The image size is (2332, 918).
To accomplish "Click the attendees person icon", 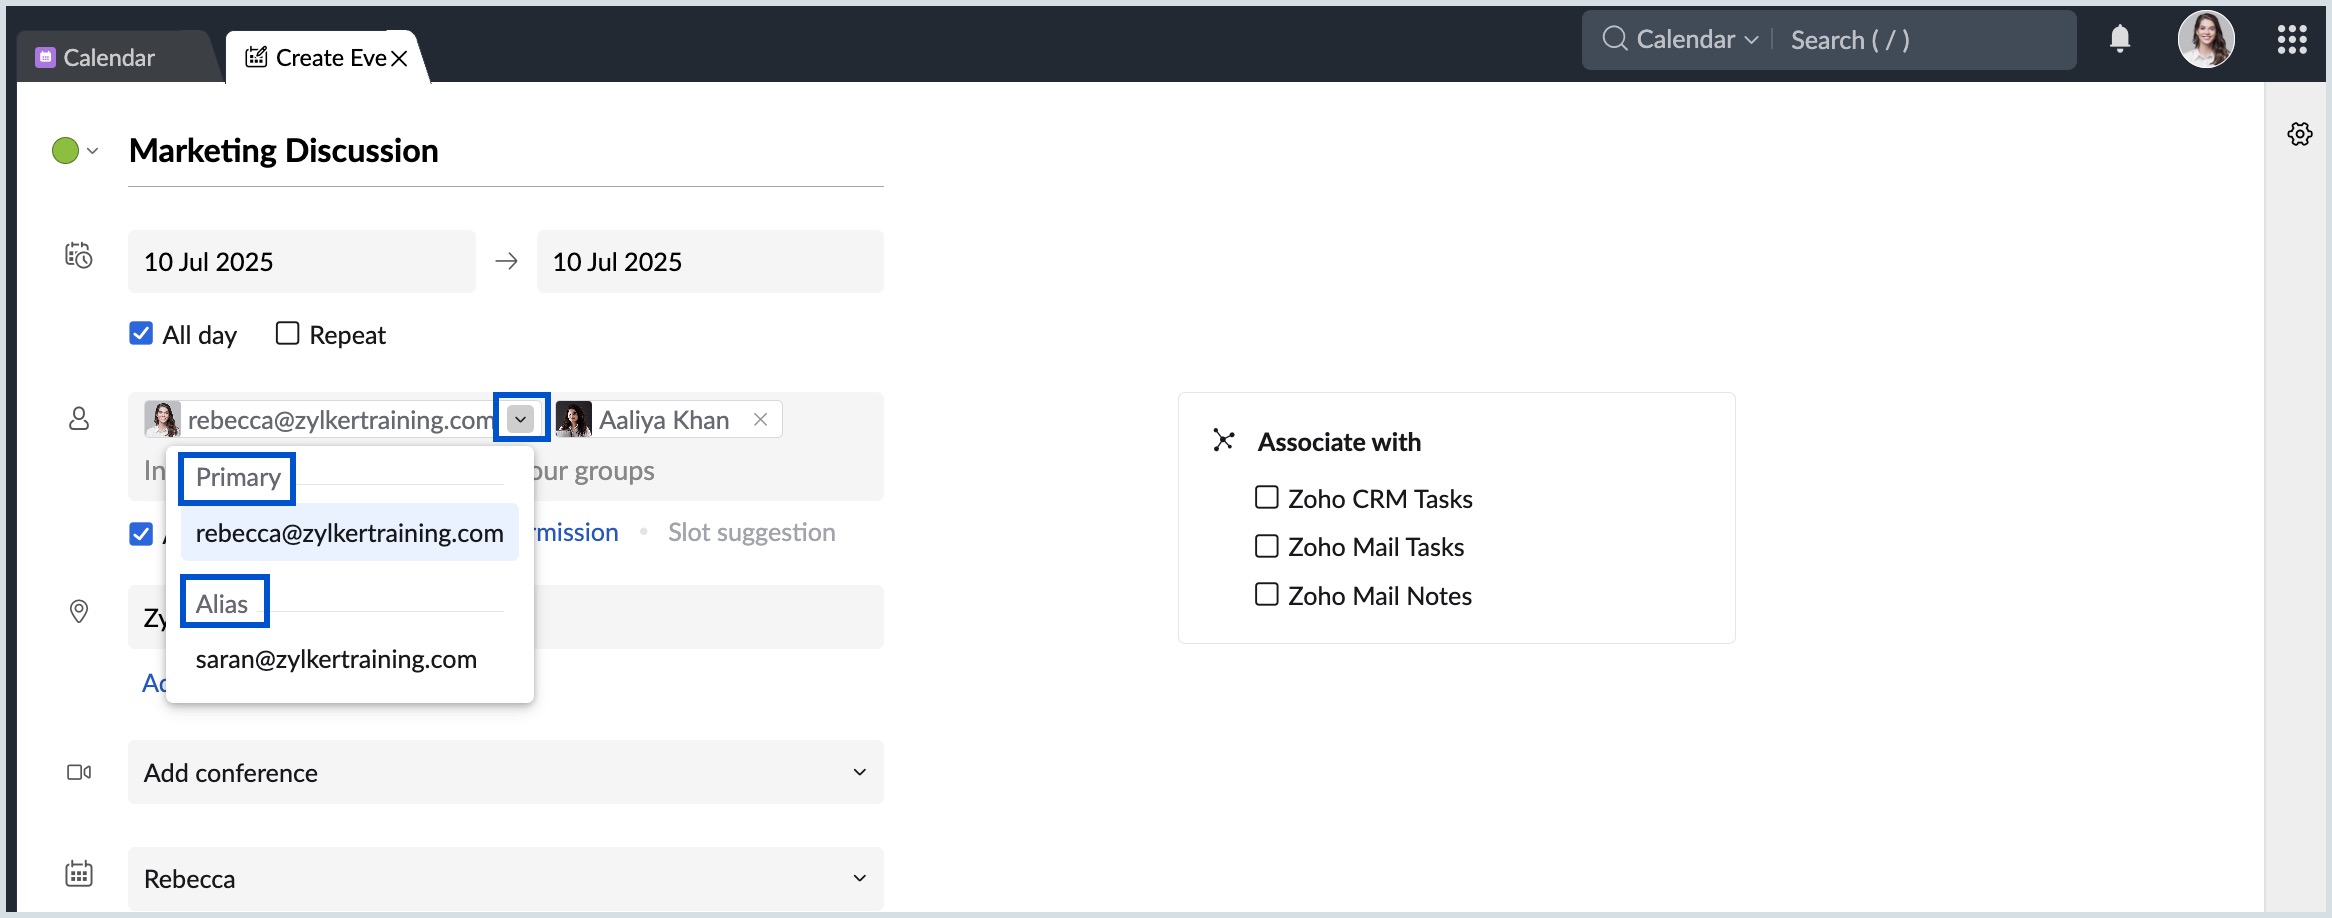I will click(x=79, y=418).
